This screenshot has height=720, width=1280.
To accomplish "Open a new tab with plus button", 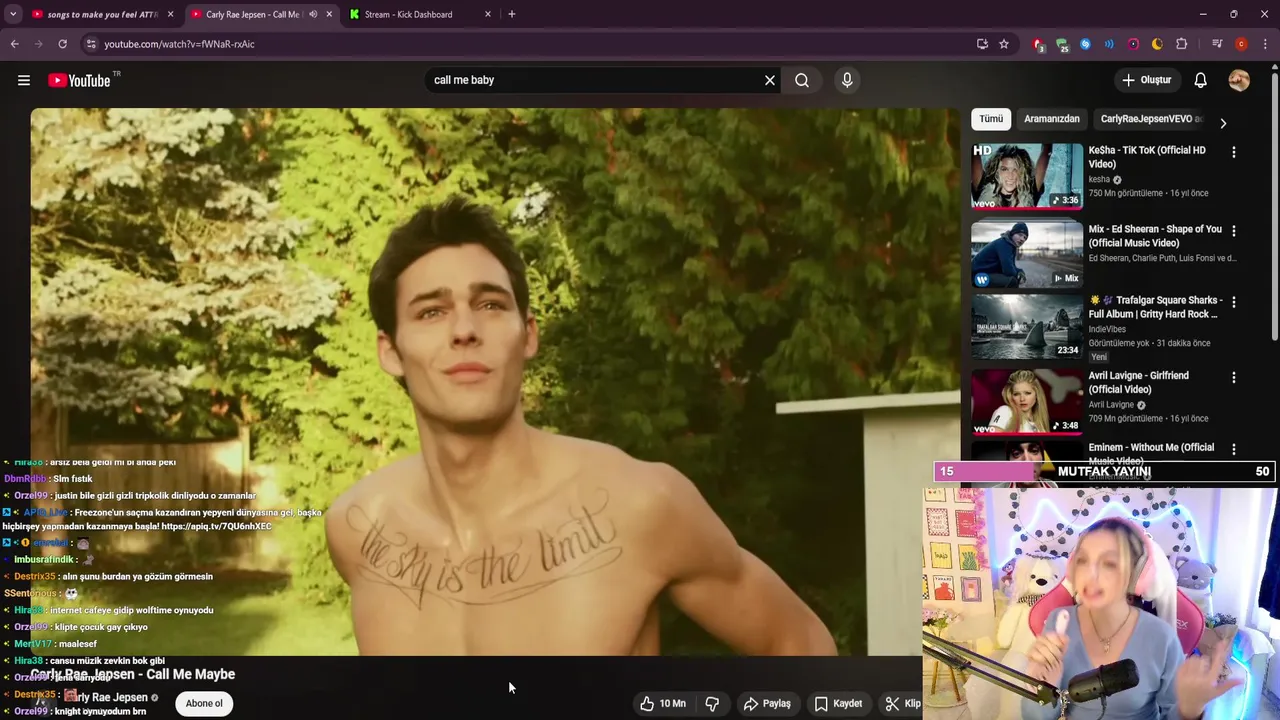I will pos(512,14).
